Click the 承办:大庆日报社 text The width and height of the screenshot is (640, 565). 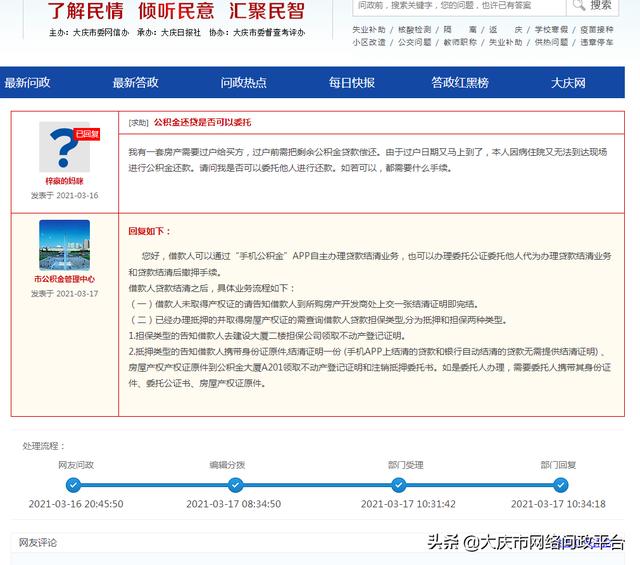pyautogui.click(x=169, y=33)
